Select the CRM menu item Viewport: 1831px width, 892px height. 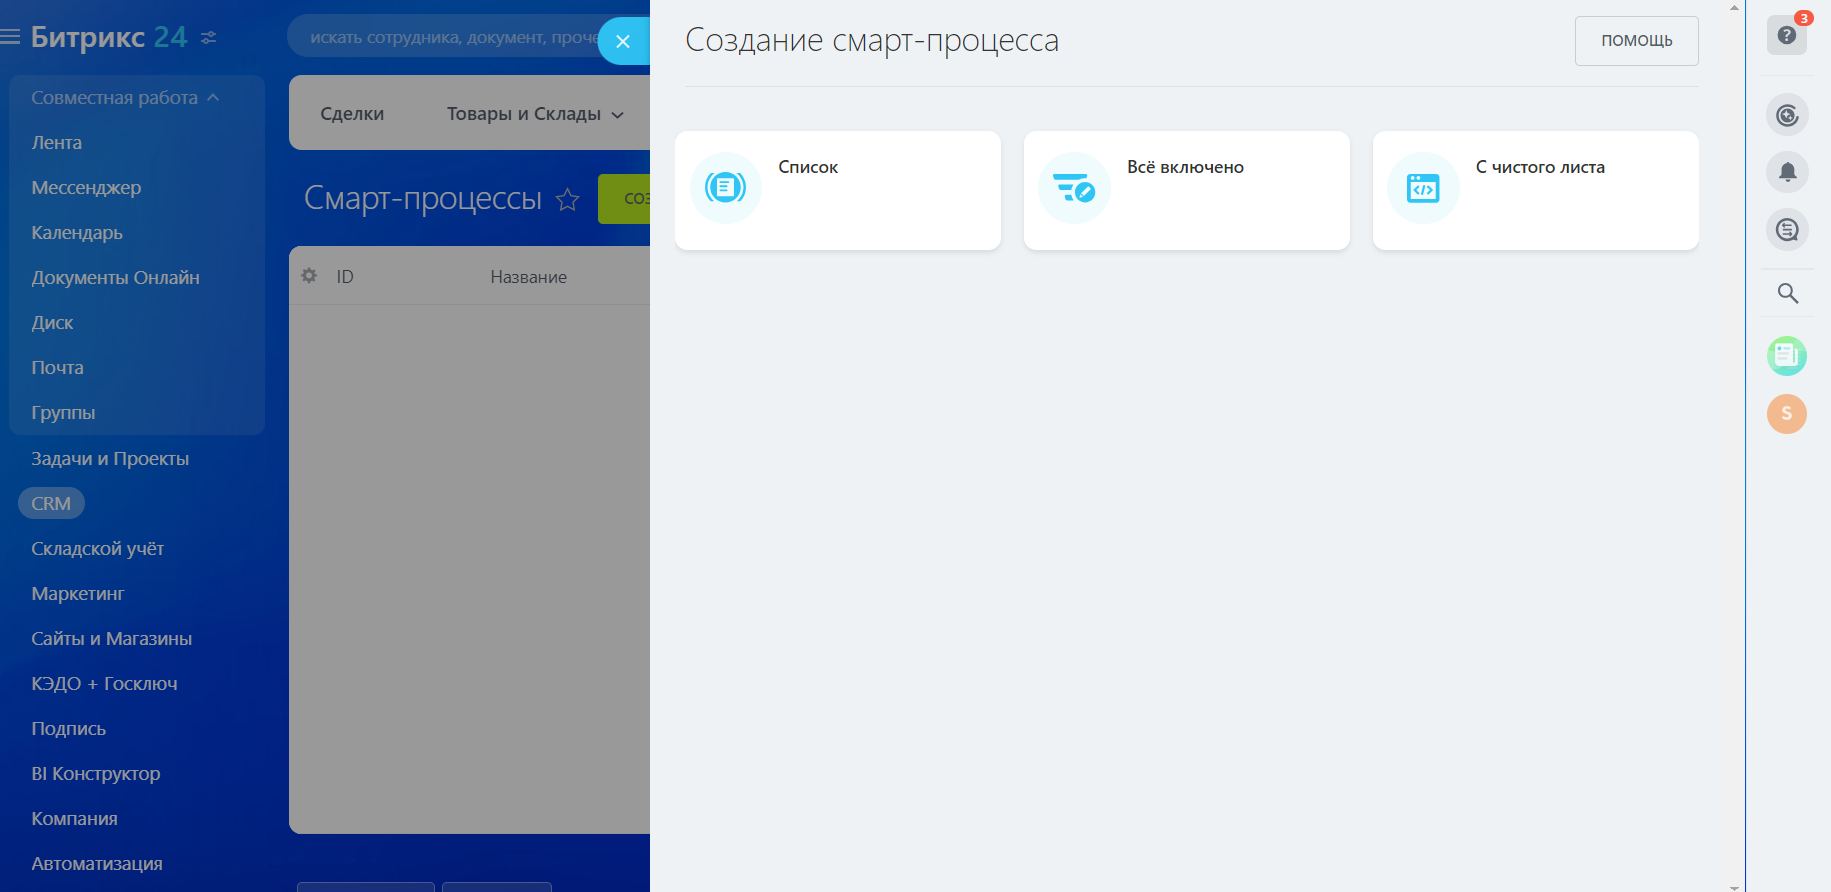51,504
